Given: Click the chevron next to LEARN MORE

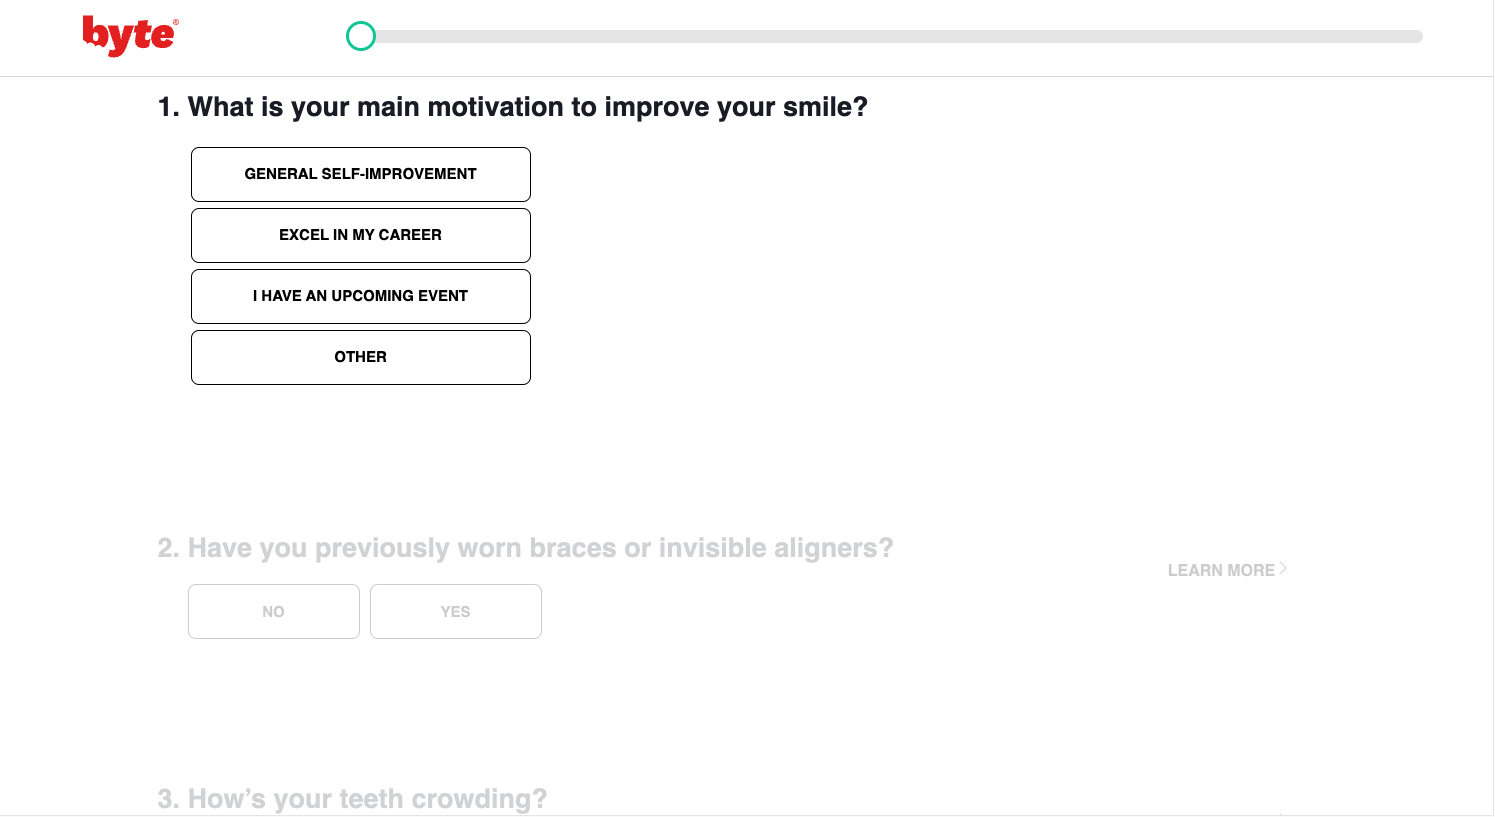Looking at the screenshot, I should pos(1283,569).
